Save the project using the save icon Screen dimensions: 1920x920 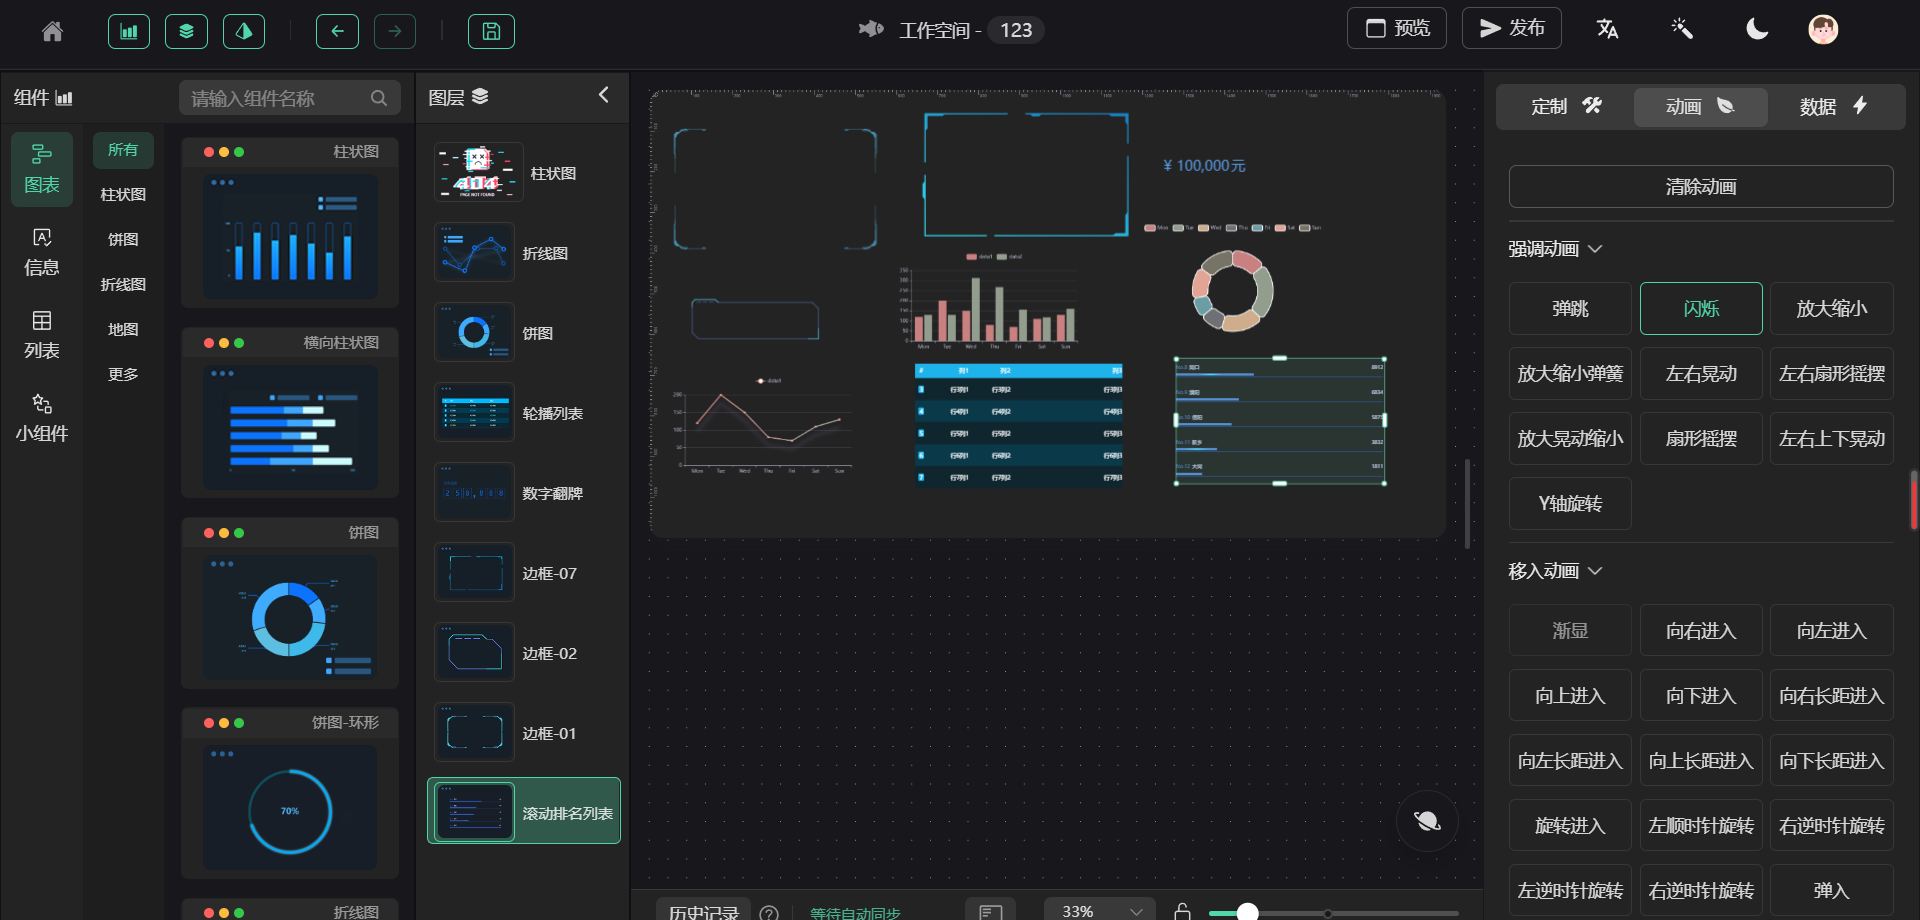(491, 31)
